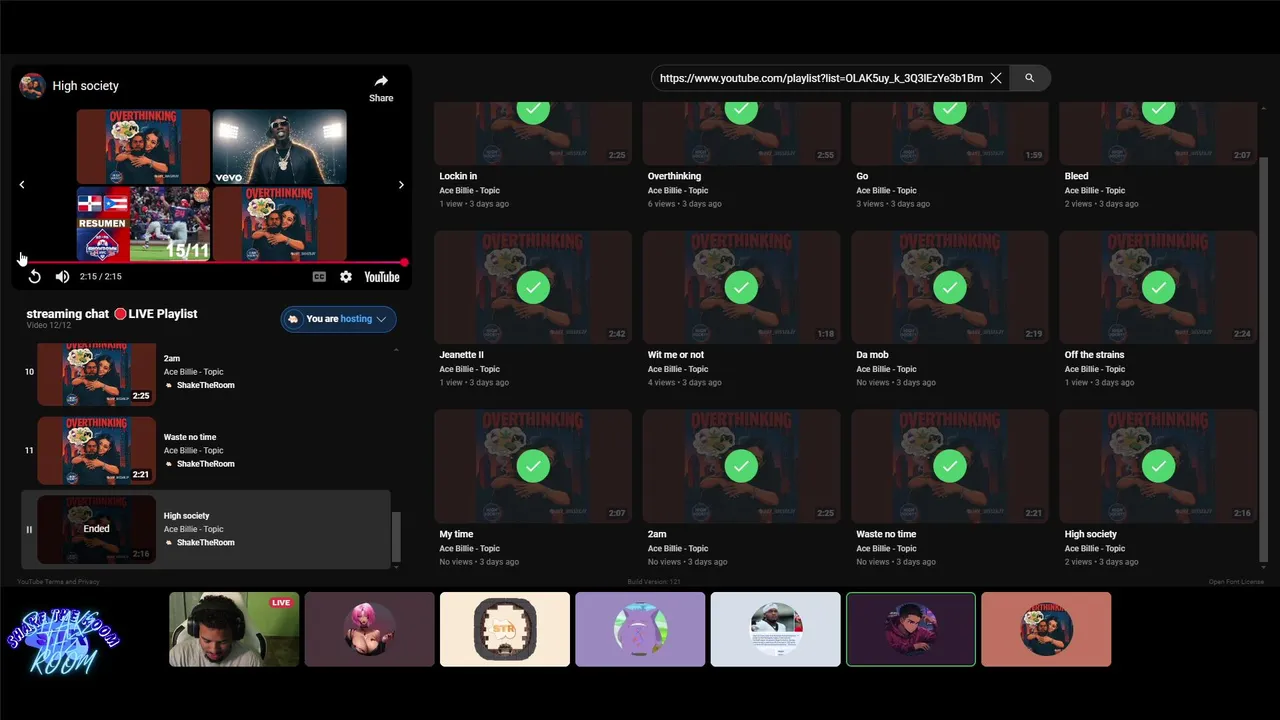This screenshot has height=720, width=1280.
Task: Toggle checkmark on My time video
Action: tap(533, 466)
